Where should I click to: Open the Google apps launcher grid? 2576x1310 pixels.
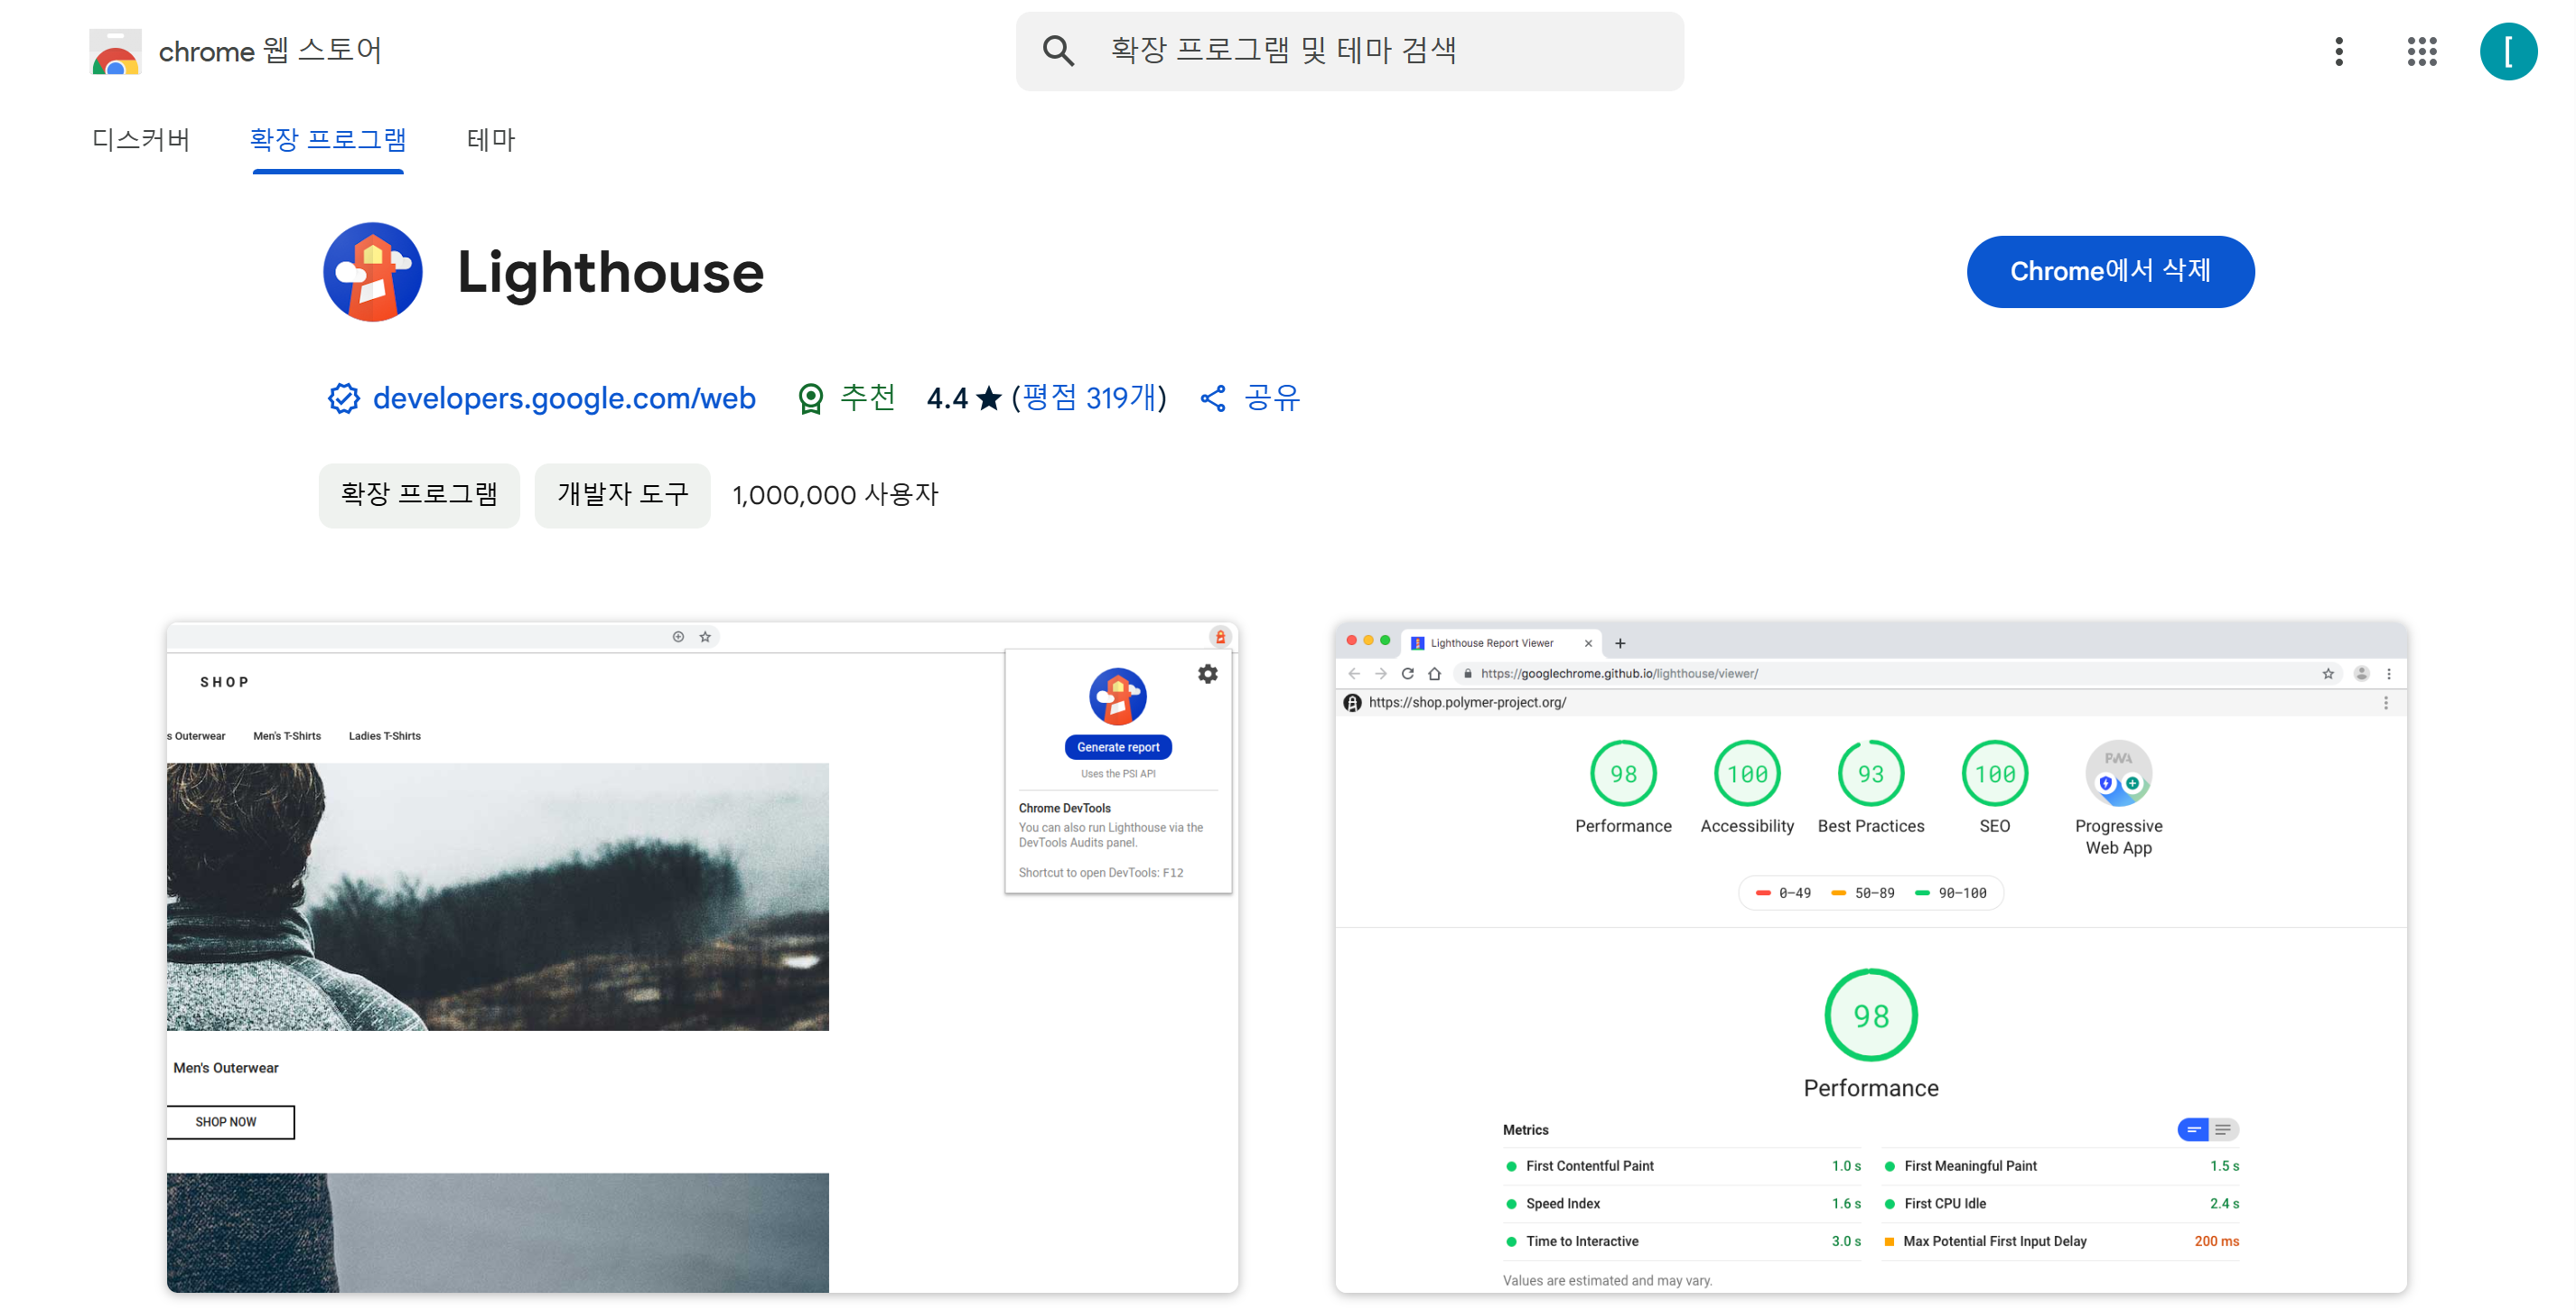coord(2421,51)
